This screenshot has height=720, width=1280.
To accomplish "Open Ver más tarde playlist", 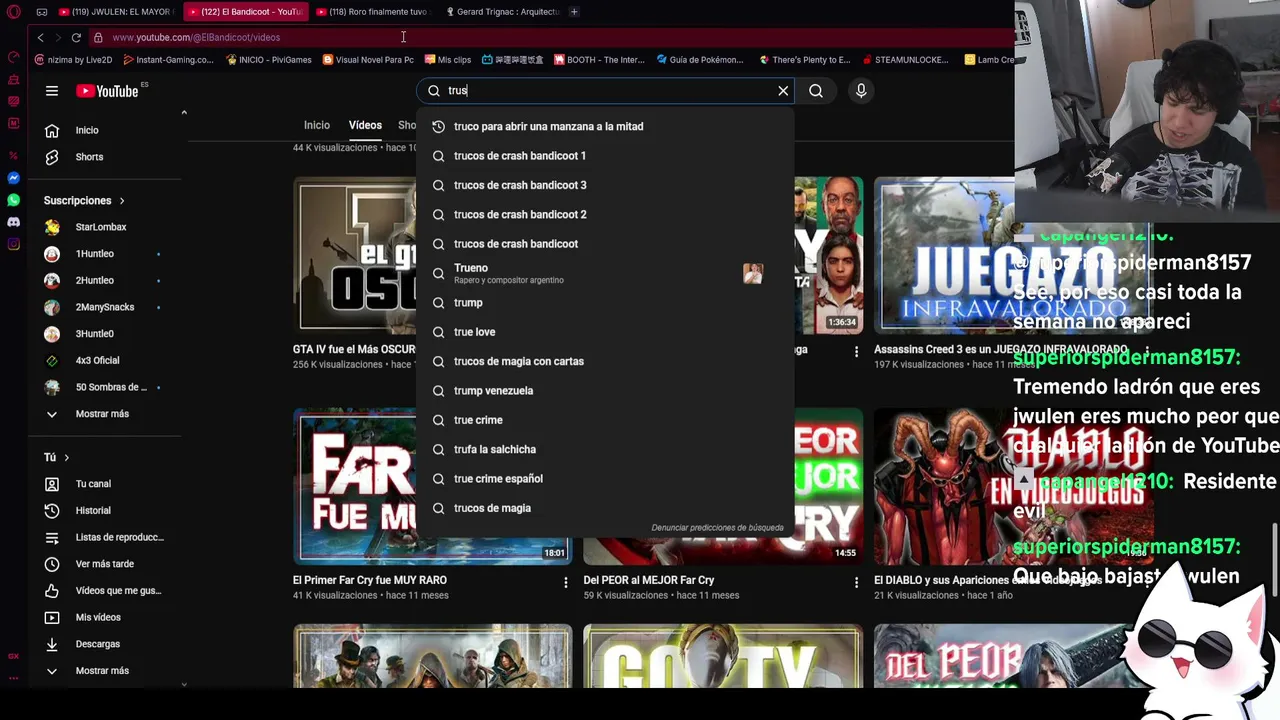I will click(104, 564).
